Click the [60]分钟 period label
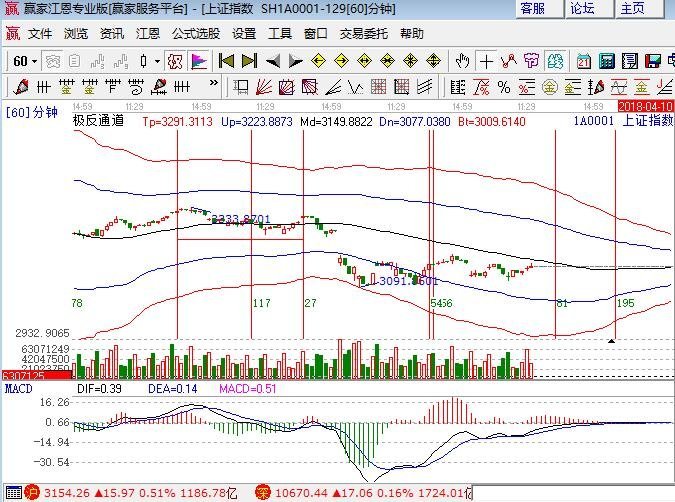This screenshot has height=502, width=675. (x=32, y=112)
